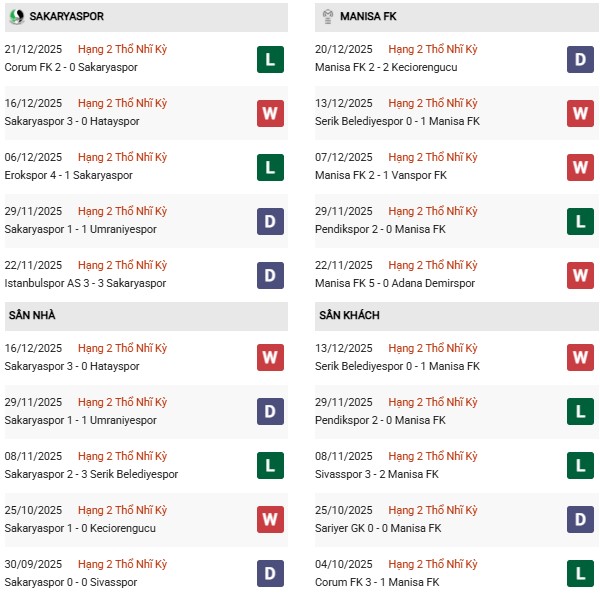Click L badge for Corum FK 2-0 Sakaryaspor
Viewport: 600px width, 594px height.
pos(270,59)
